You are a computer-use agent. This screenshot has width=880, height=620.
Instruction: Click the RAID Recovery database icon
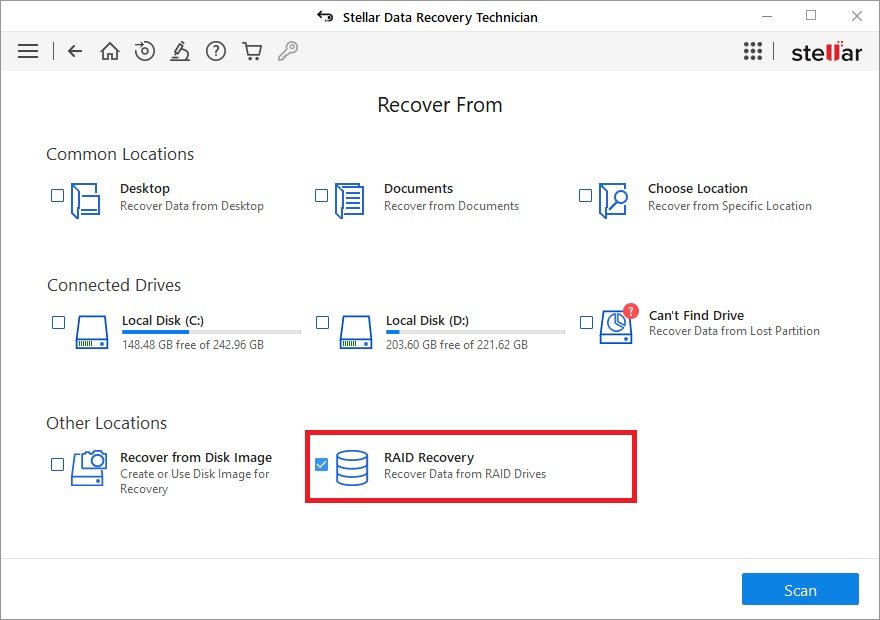coord(352,467)
